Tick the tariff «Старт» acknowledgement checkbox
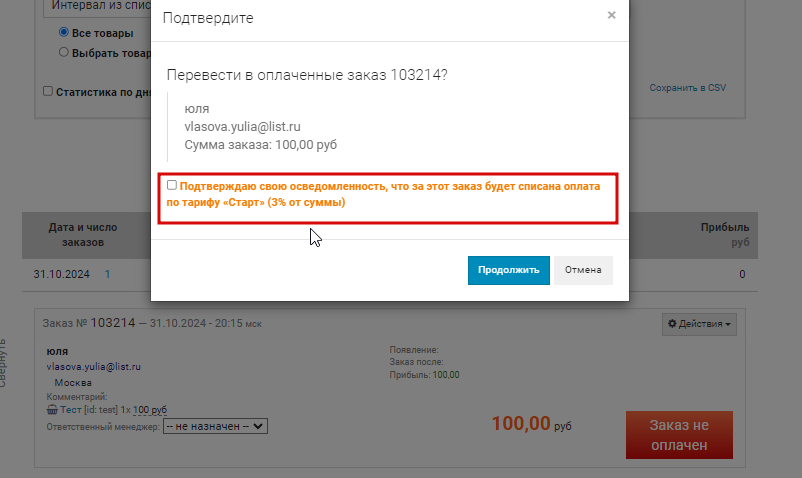 [172, 185]
